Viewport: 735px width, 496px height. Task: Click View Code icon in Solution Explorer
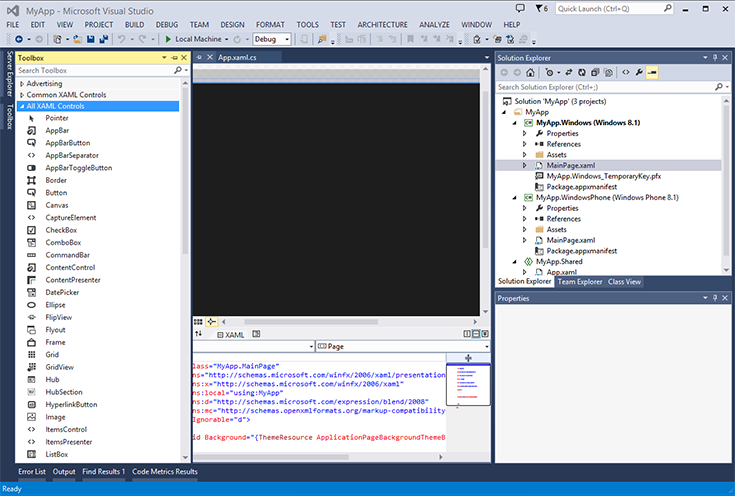coord(625,72)
